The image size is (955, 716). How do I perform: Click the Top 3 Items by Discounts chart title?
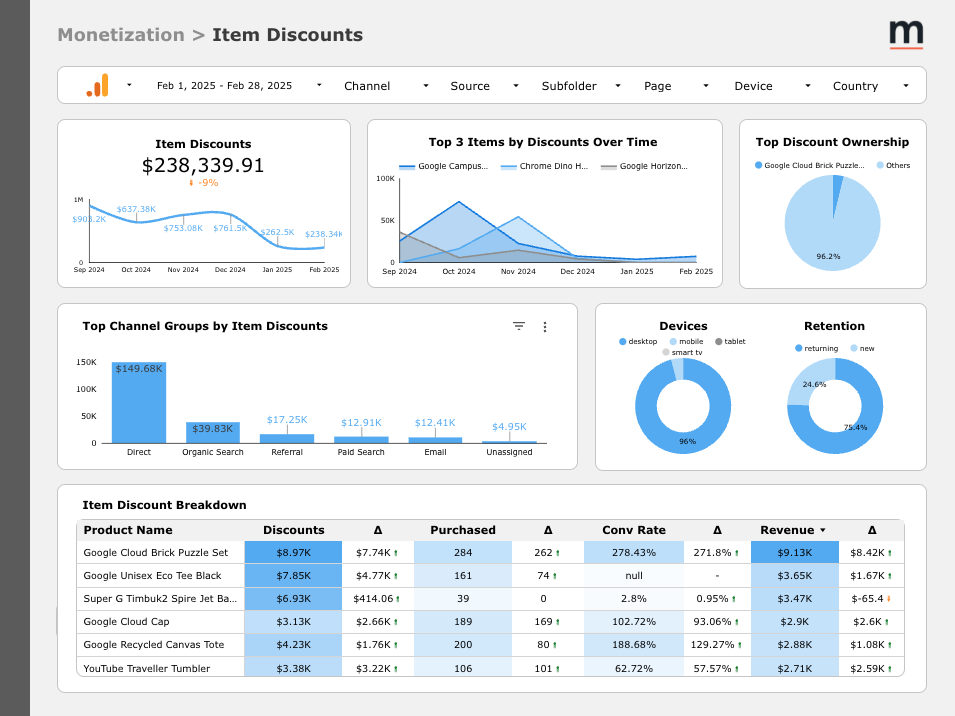pyautogui.click(x=543, y=142)
